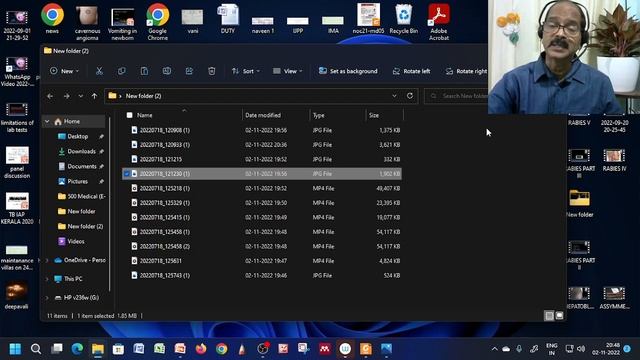640x360 pixels.
Task: Open the New dropdown menu
Action: coord(64,71)
